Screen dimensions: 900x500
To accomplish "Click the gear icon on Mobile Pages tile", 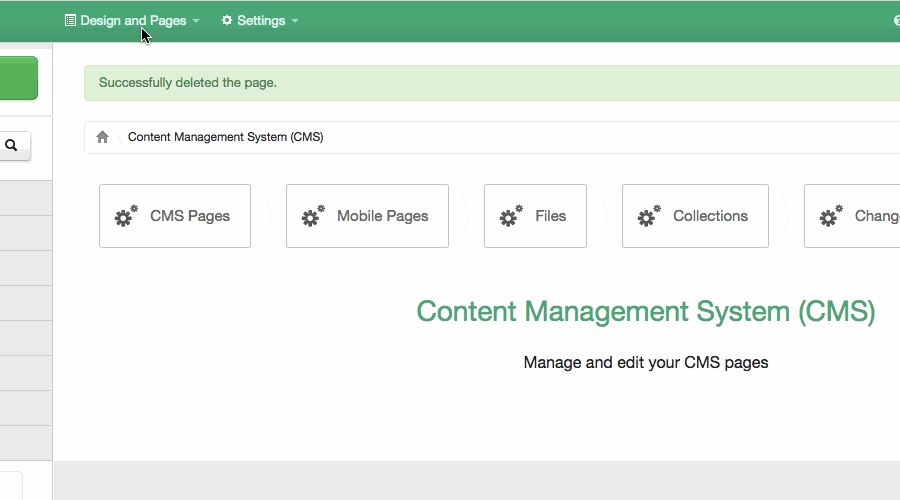I will [x=313, y=216].
